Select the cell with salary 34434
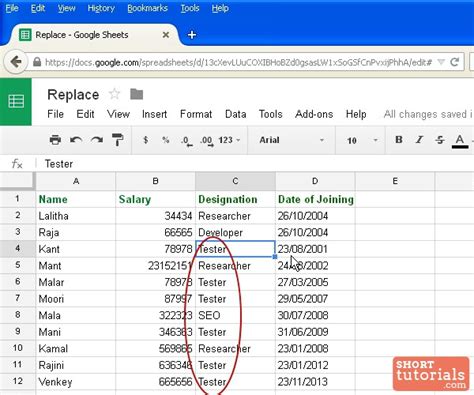Screen dimensions: 474x395 155,216
